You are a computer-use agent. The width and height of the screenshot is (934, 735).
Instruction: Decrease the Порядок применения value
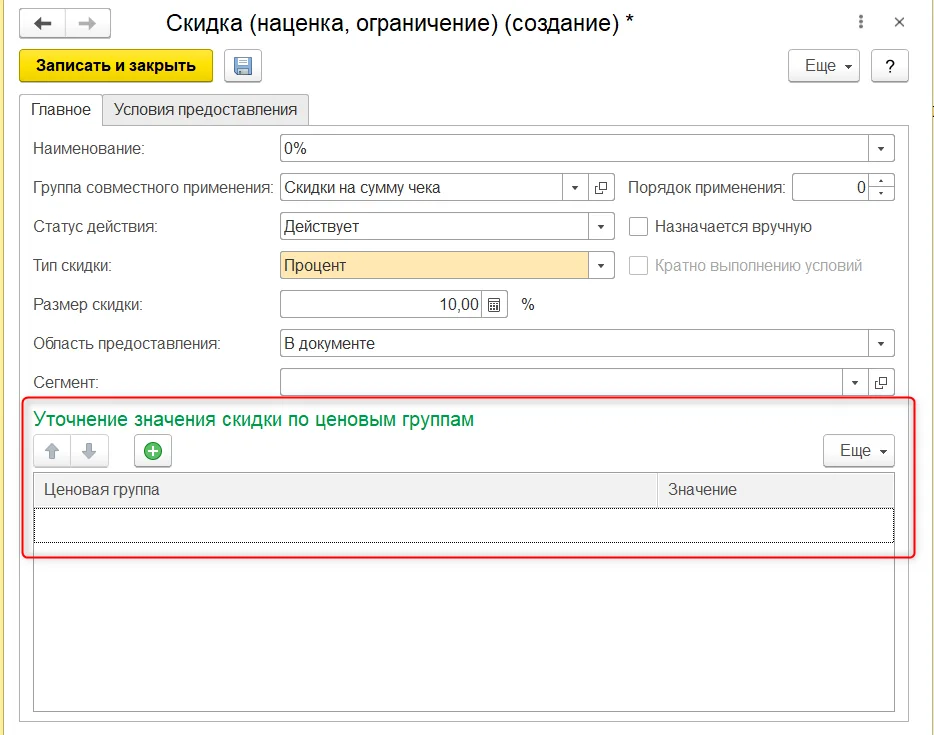(882, 194)
